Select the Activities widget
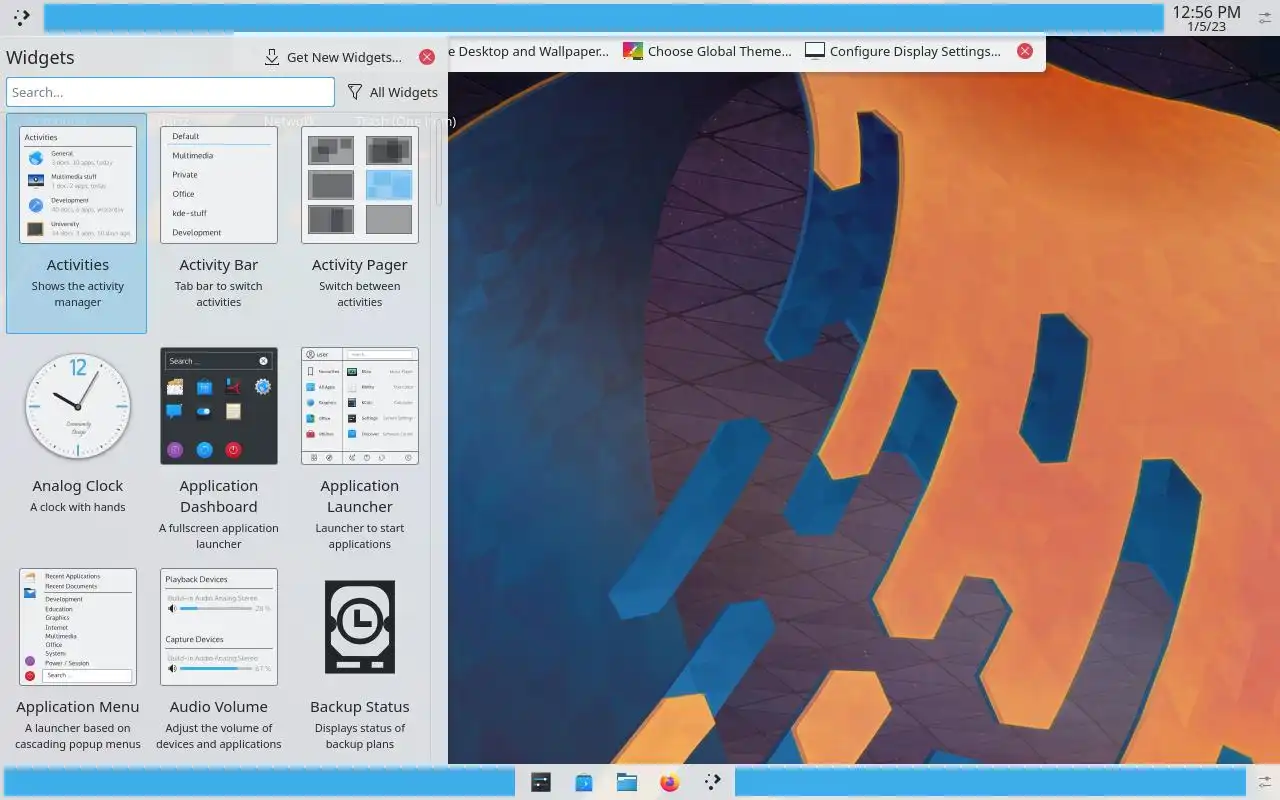 click(77, 223)
